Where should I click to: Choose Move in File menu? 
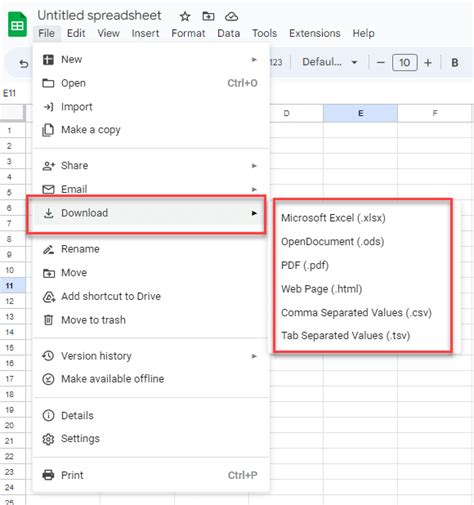151,273
